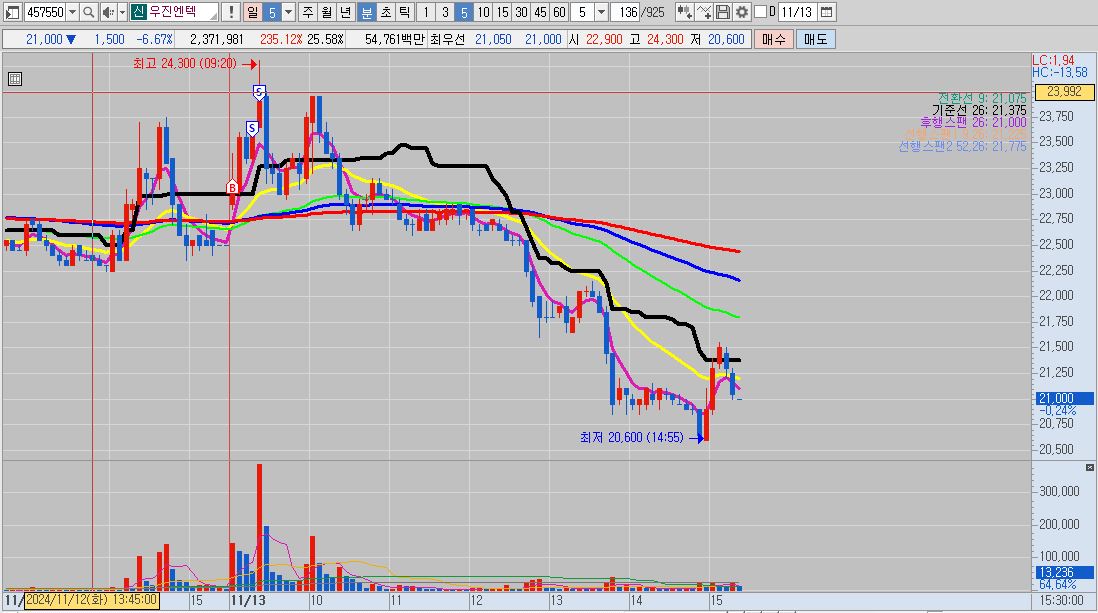Click the 매도 sell button
The image size is (1098, 613).
coord(816,39)
